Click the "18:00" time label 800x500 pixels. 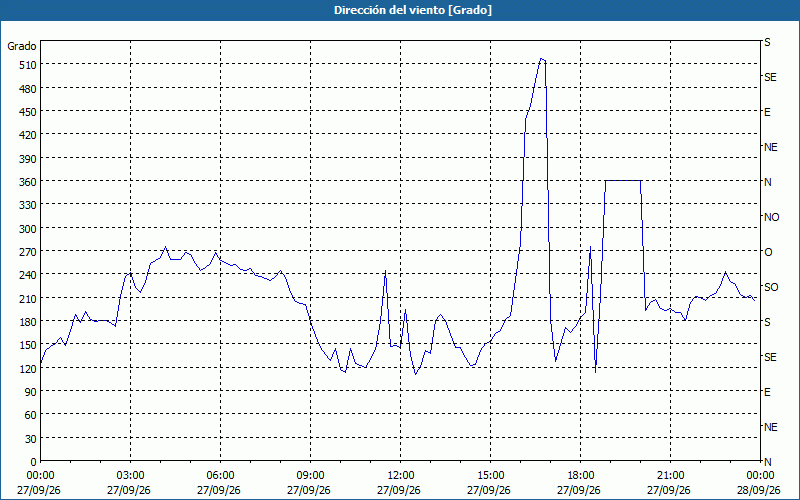pos(581,476)
